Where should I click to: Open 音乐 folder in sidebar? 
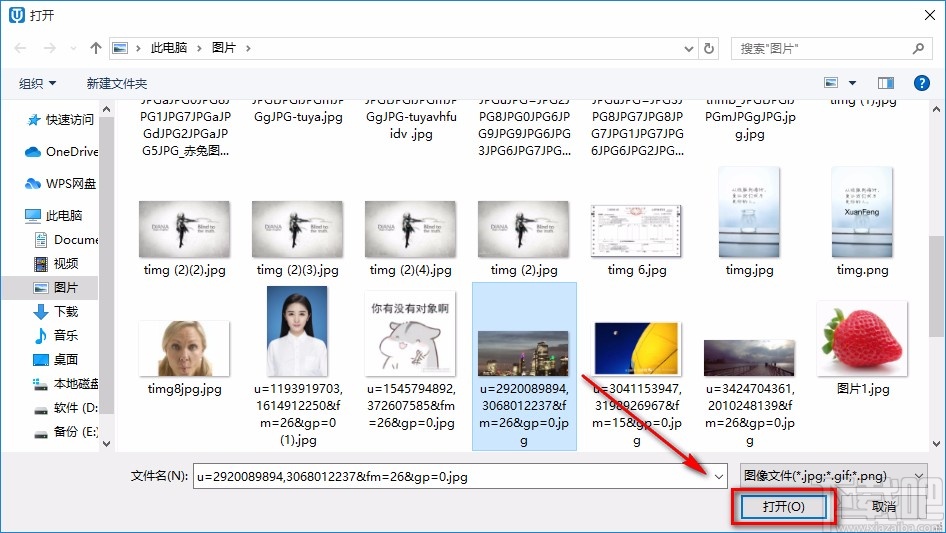[57, 336]
